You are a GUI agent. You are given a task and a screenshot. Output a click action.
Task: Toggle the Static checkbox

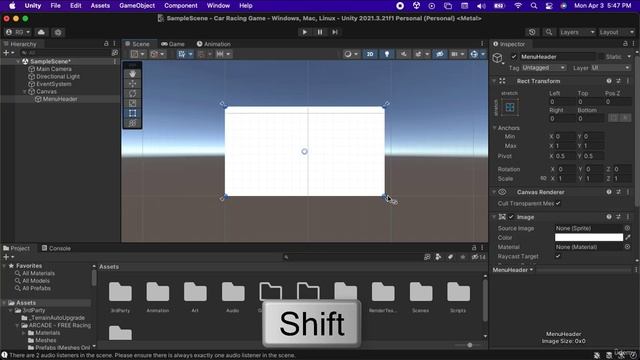pos(601,57)
